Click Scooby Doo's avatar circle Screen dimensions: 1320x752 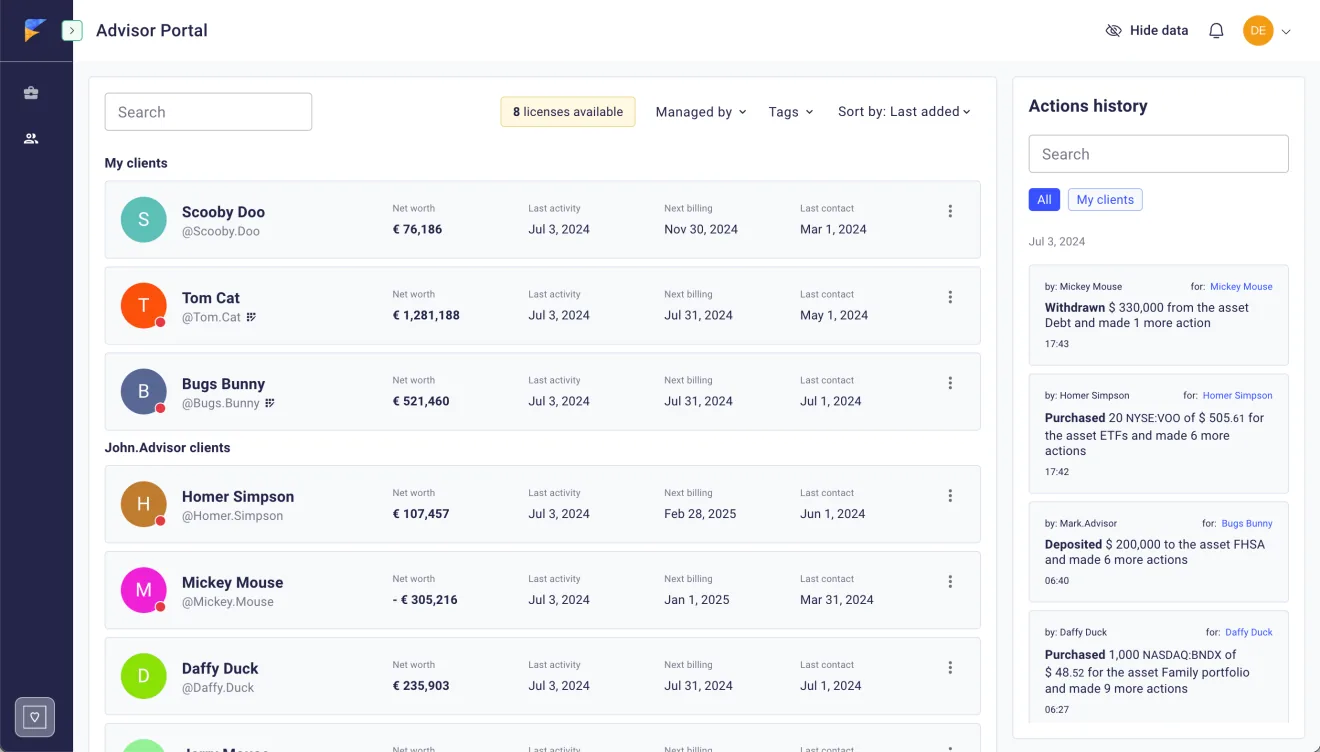point(144,220)
